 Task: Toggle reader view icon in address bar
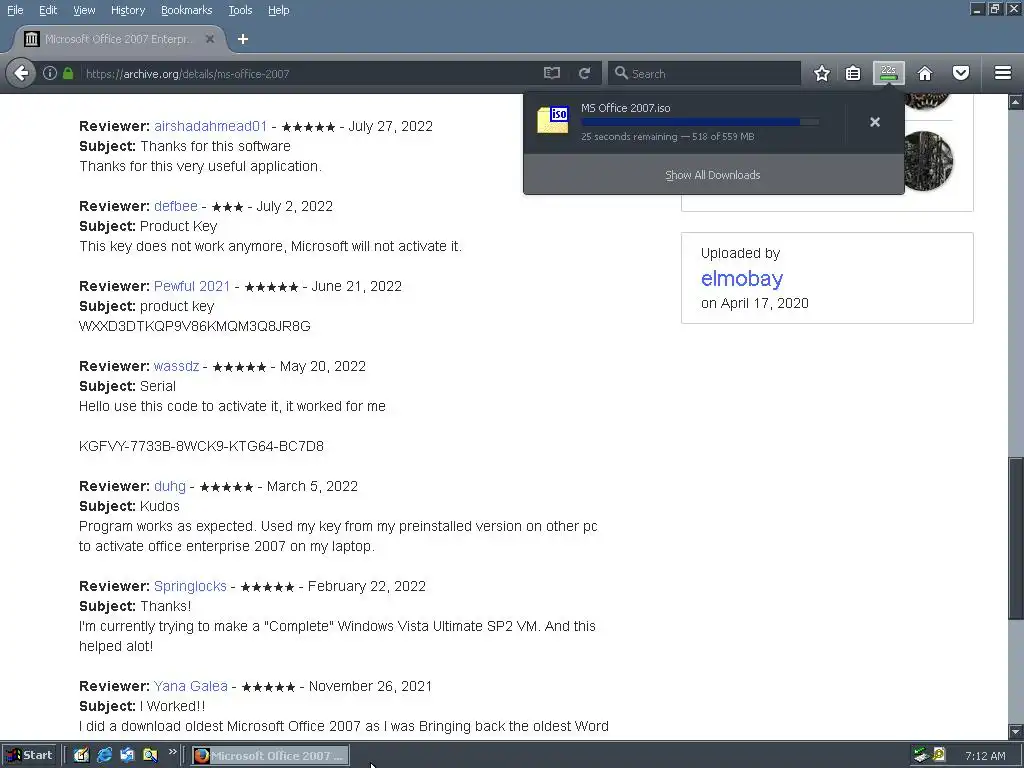(552, 73)
